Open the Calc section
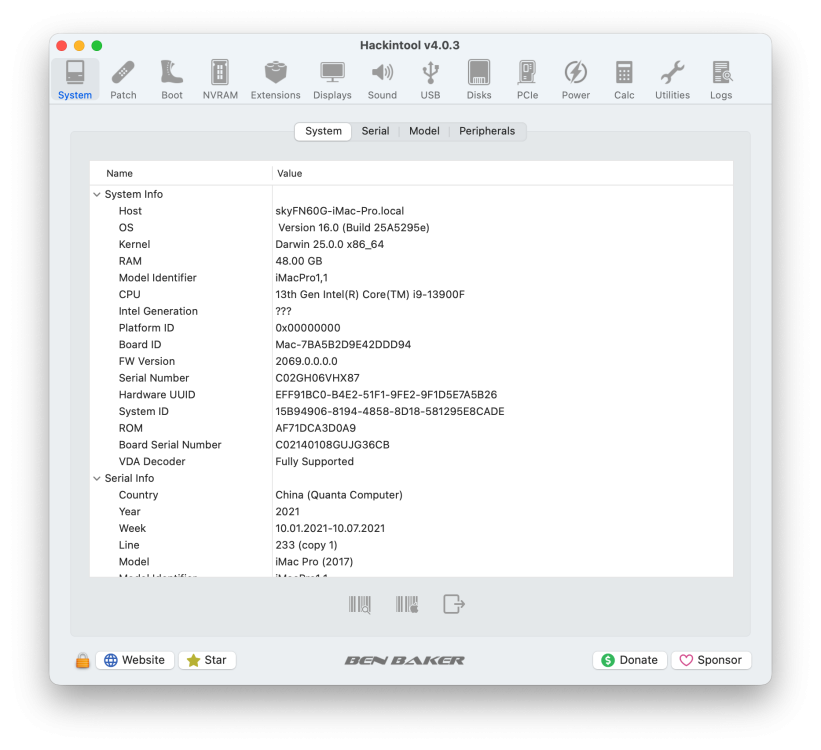The height and width of the screenshot is (750, 821). [624, 80]
